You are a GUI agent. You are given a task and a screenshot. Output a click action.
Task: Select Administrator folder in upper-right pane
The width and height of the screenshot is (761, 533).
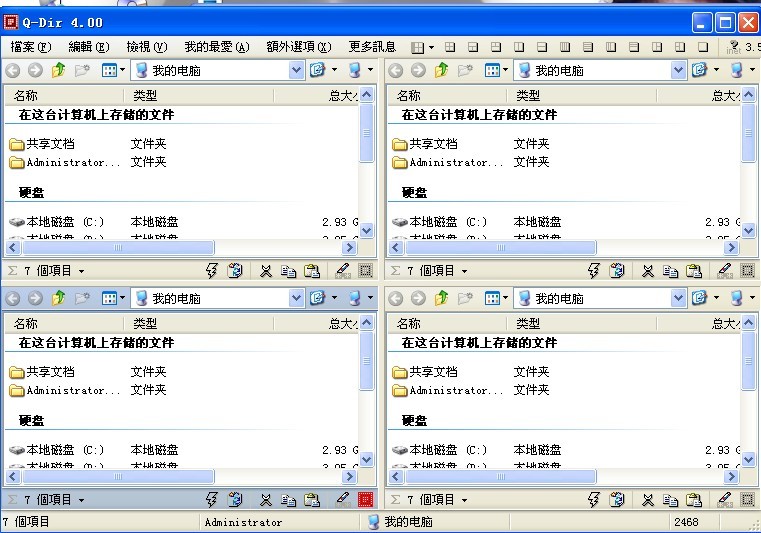tap(448, 162)
